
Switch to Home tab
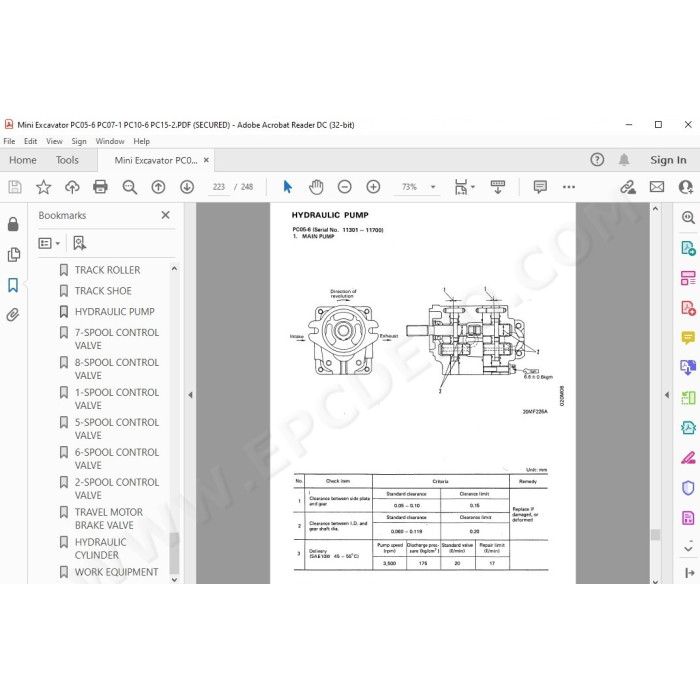pyautogui.click(x=23, y=160)
